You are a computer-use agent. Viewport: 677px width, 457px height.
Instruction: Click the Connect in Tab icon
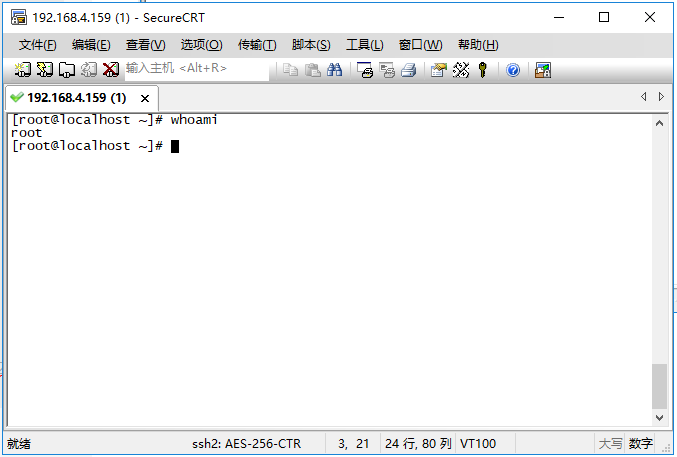coord(67,70)
